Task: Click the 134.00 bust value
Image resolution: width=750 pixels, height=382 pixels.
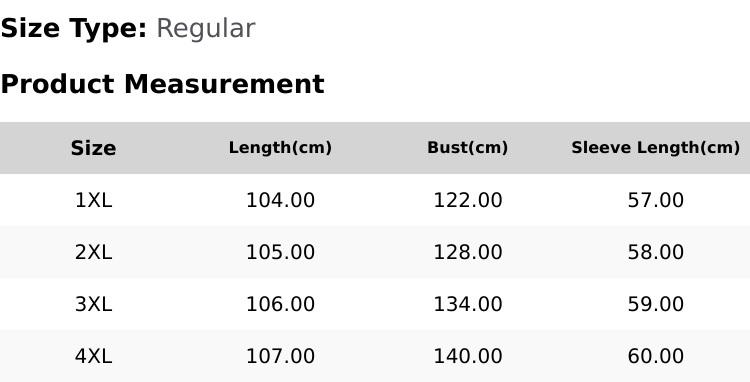Action: (468, 304)
